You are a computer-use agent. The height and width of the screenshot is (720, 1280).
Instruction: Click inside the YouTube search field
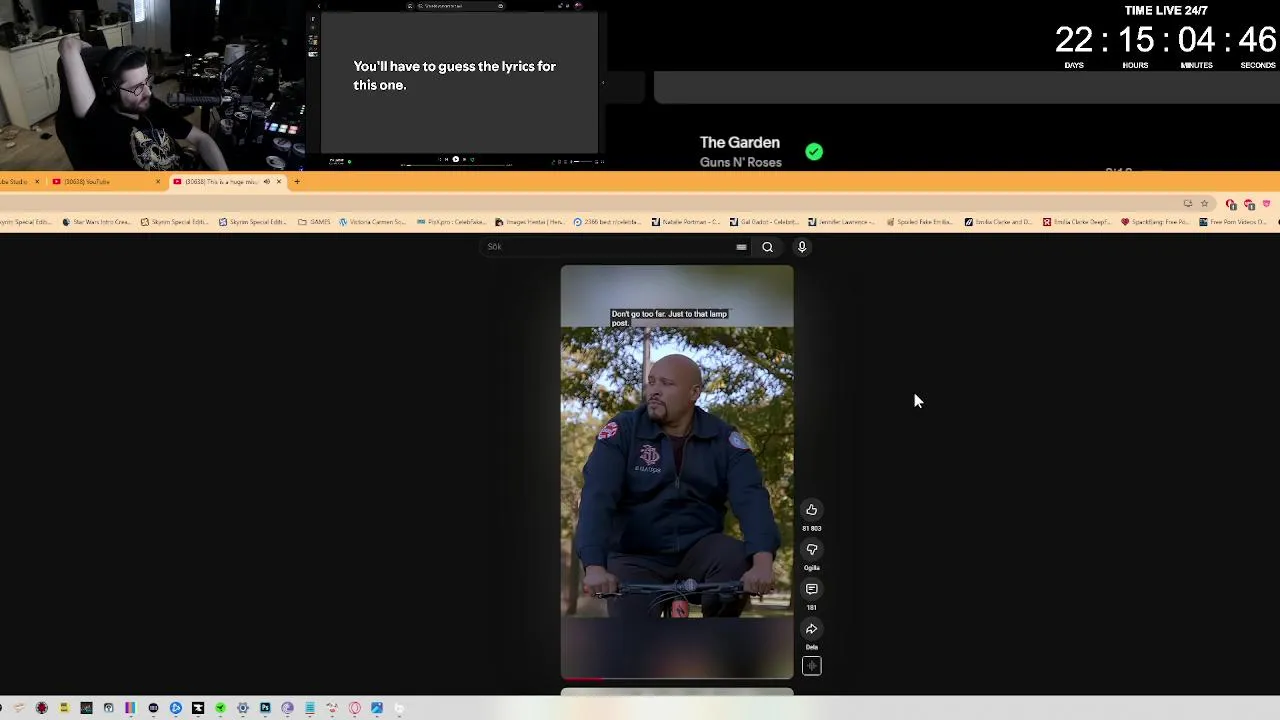click(x=615, y=247)
